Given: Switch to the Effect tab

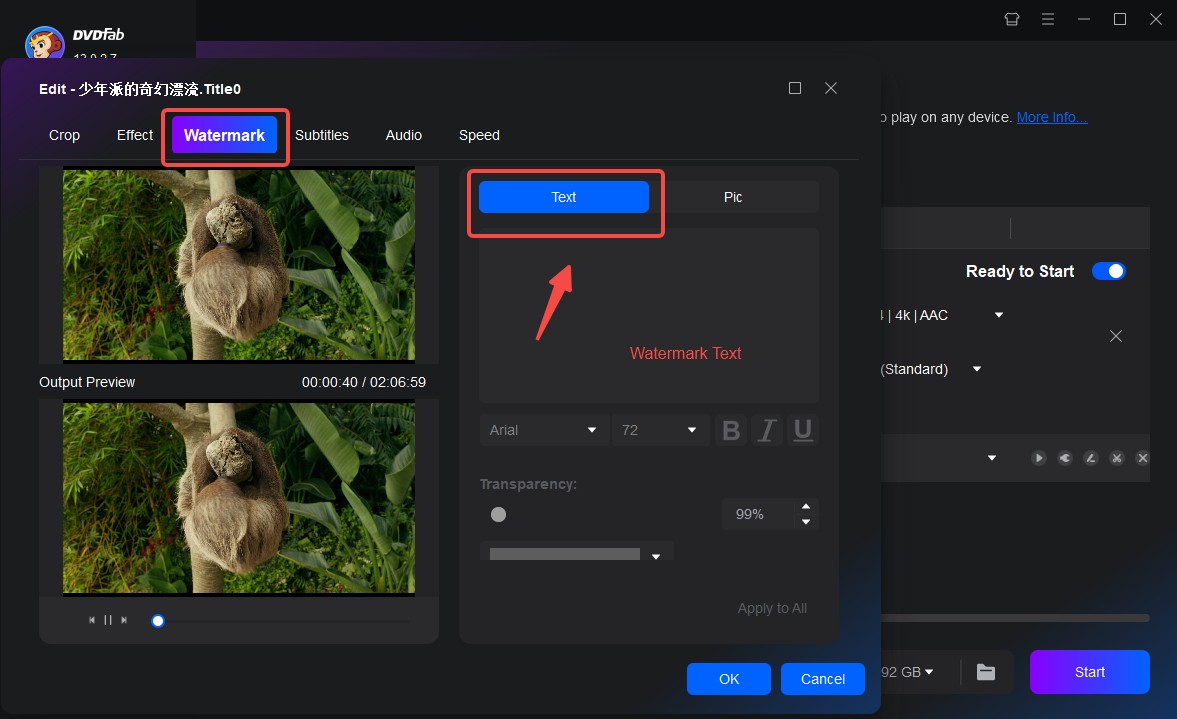Looking at the screenshot, I should tap(134, 135).
